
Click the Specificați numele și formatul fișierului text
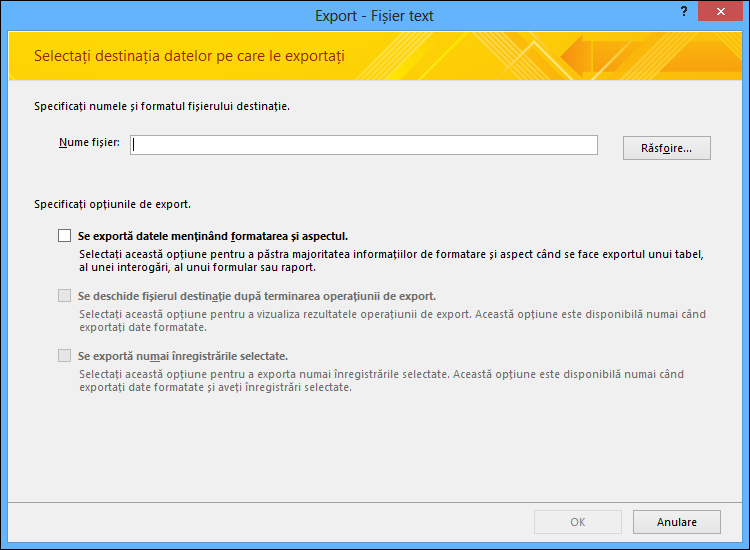162,106
